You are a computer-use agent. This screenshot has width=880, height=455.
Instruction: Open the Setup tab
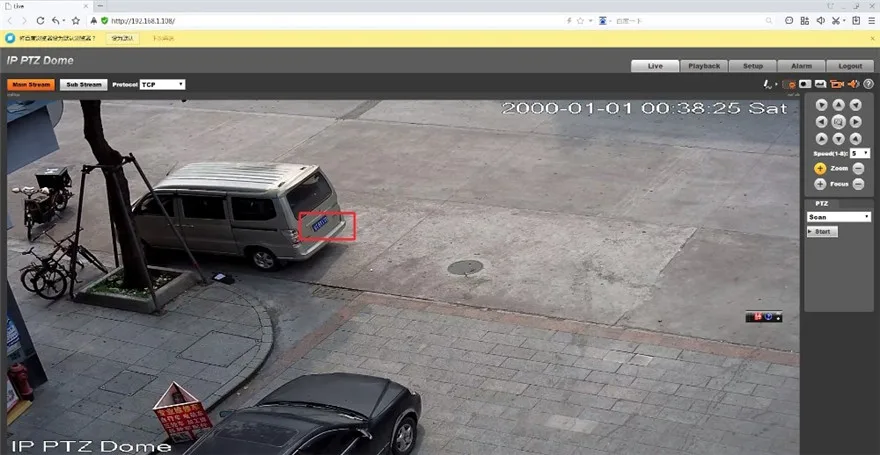pyautogui.click(x=753, y=66)
